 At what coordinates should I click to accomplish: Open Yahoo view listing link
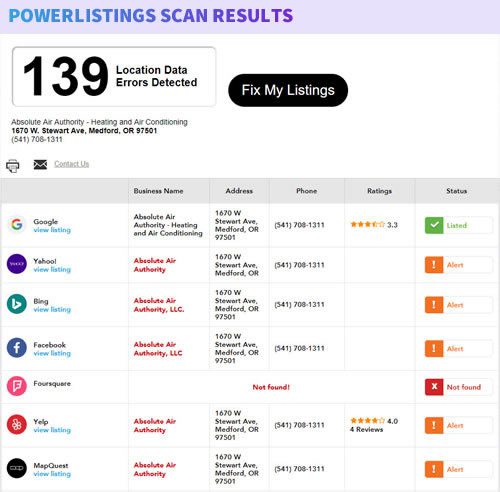click(x=52, y=269)
